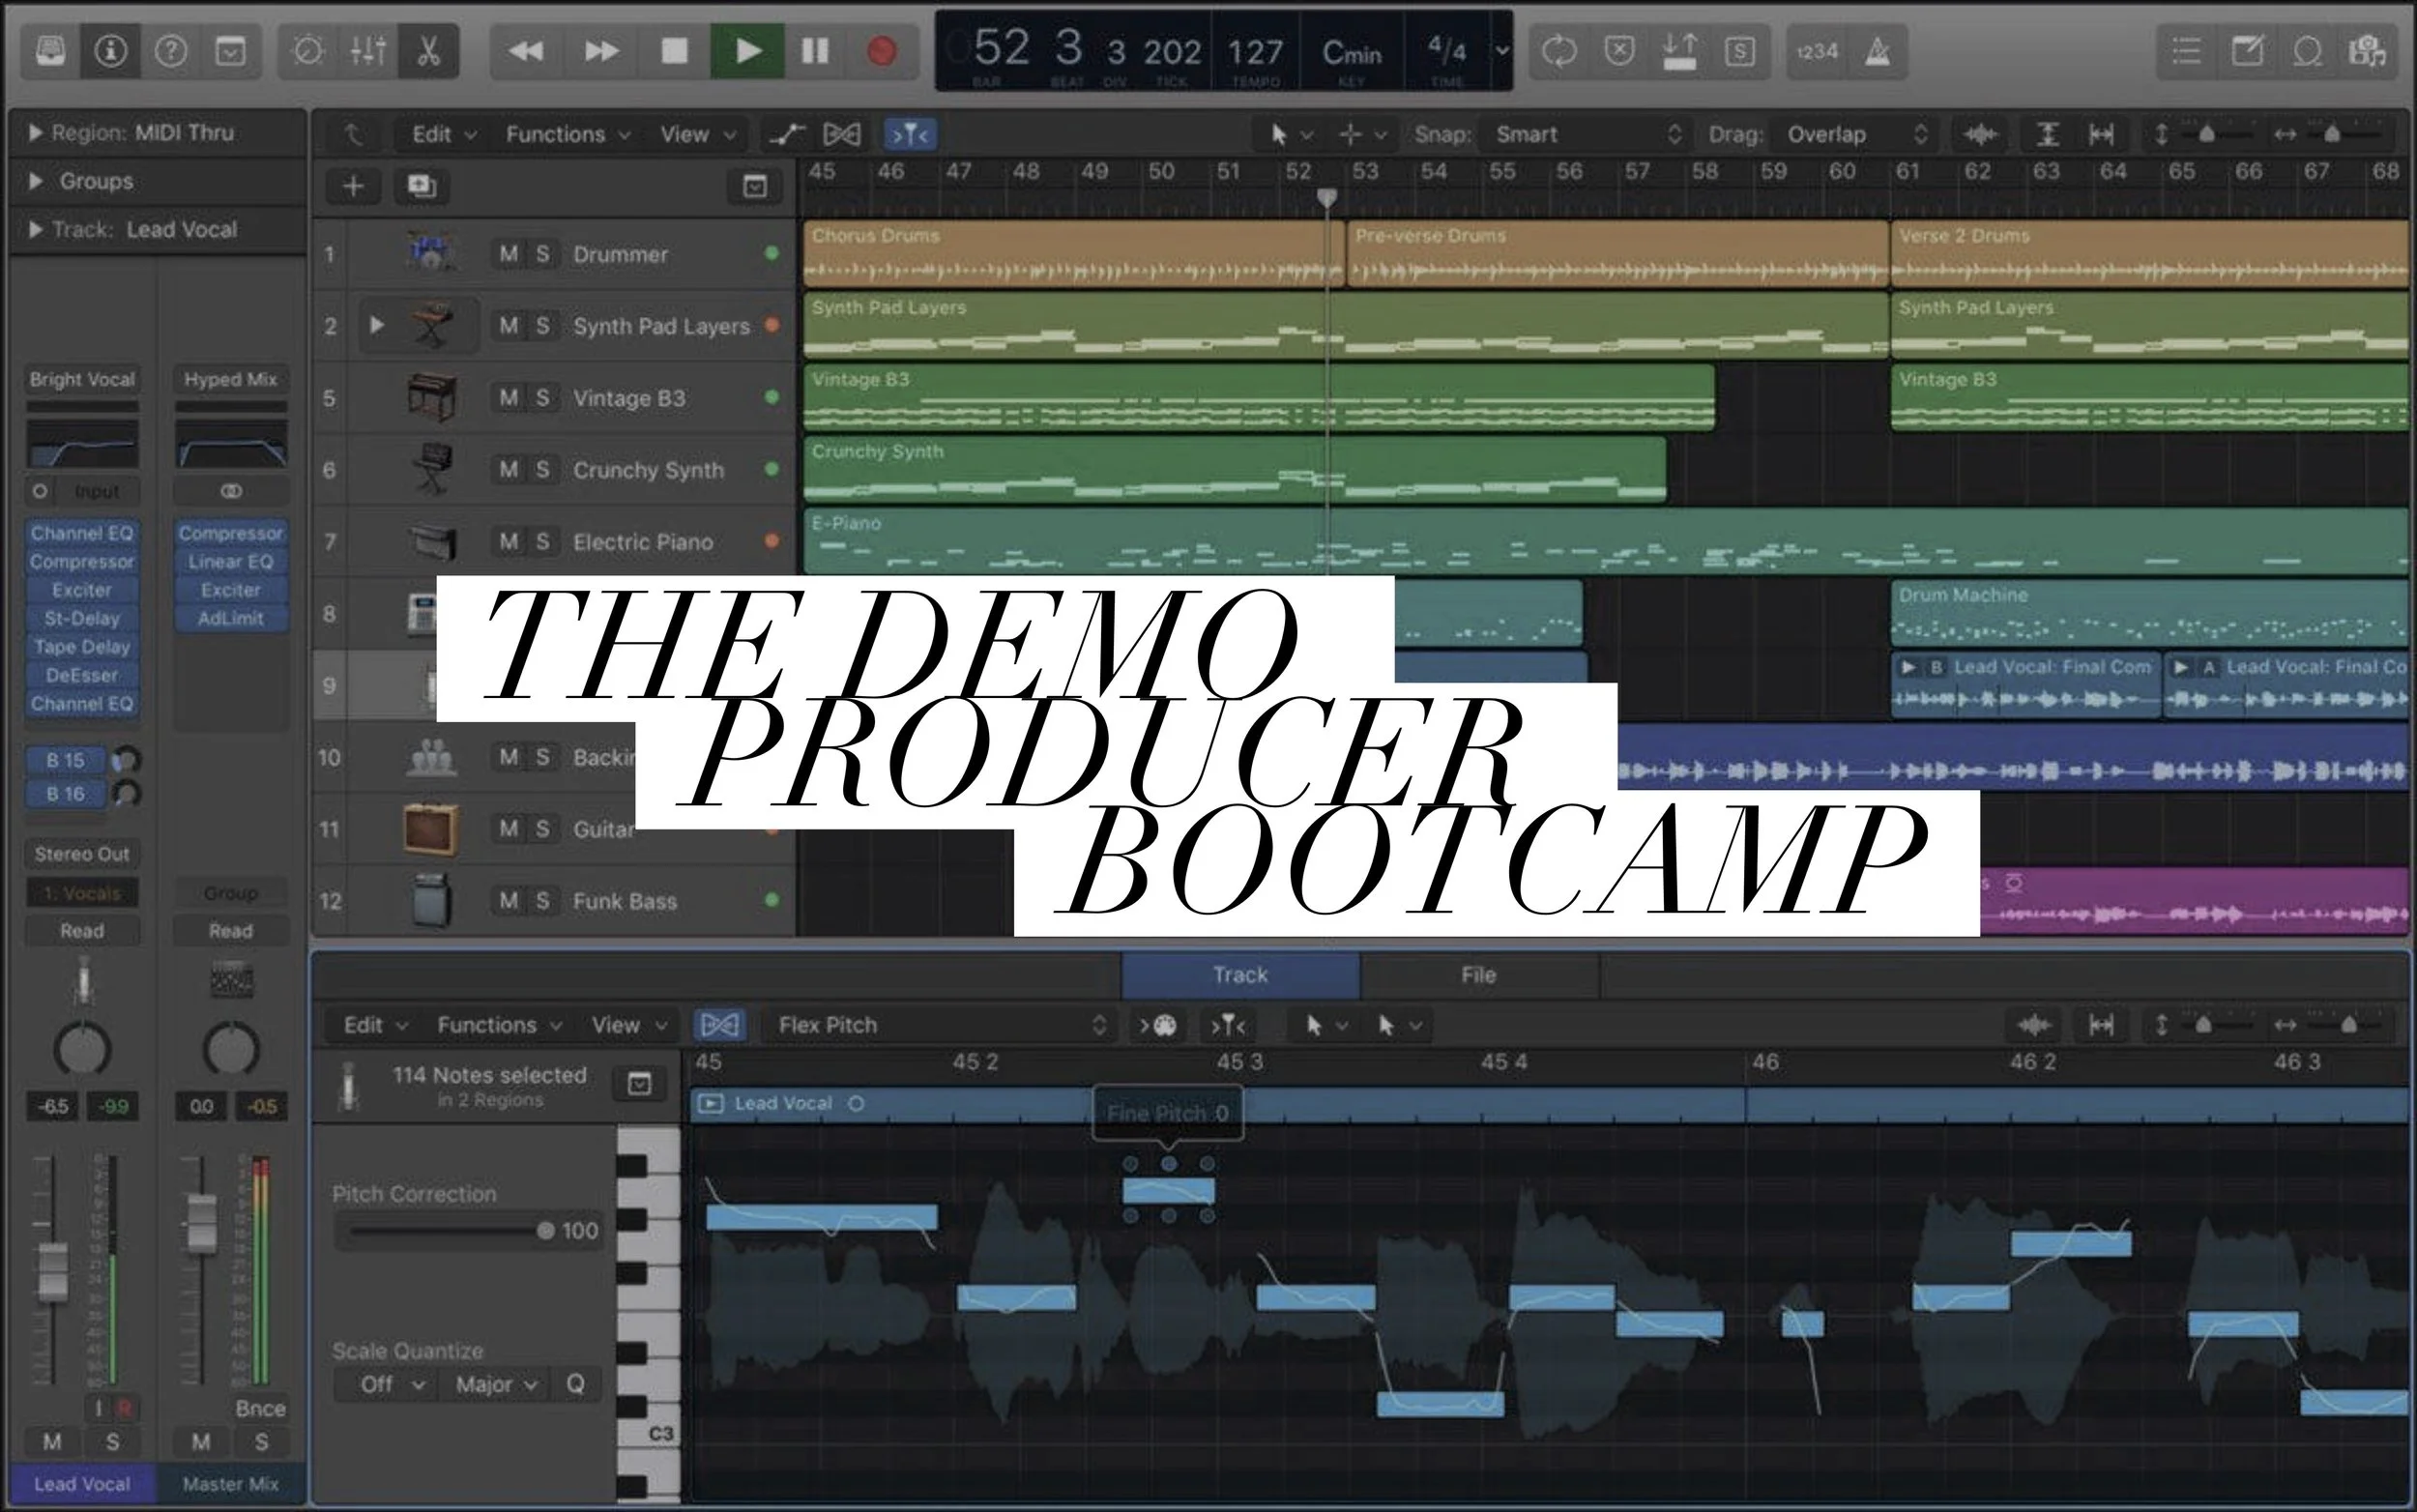This screenshot has width=2417, height=1512.
Task: Click the Flex butterfly icon above the tracks
Action: point(841,133)
